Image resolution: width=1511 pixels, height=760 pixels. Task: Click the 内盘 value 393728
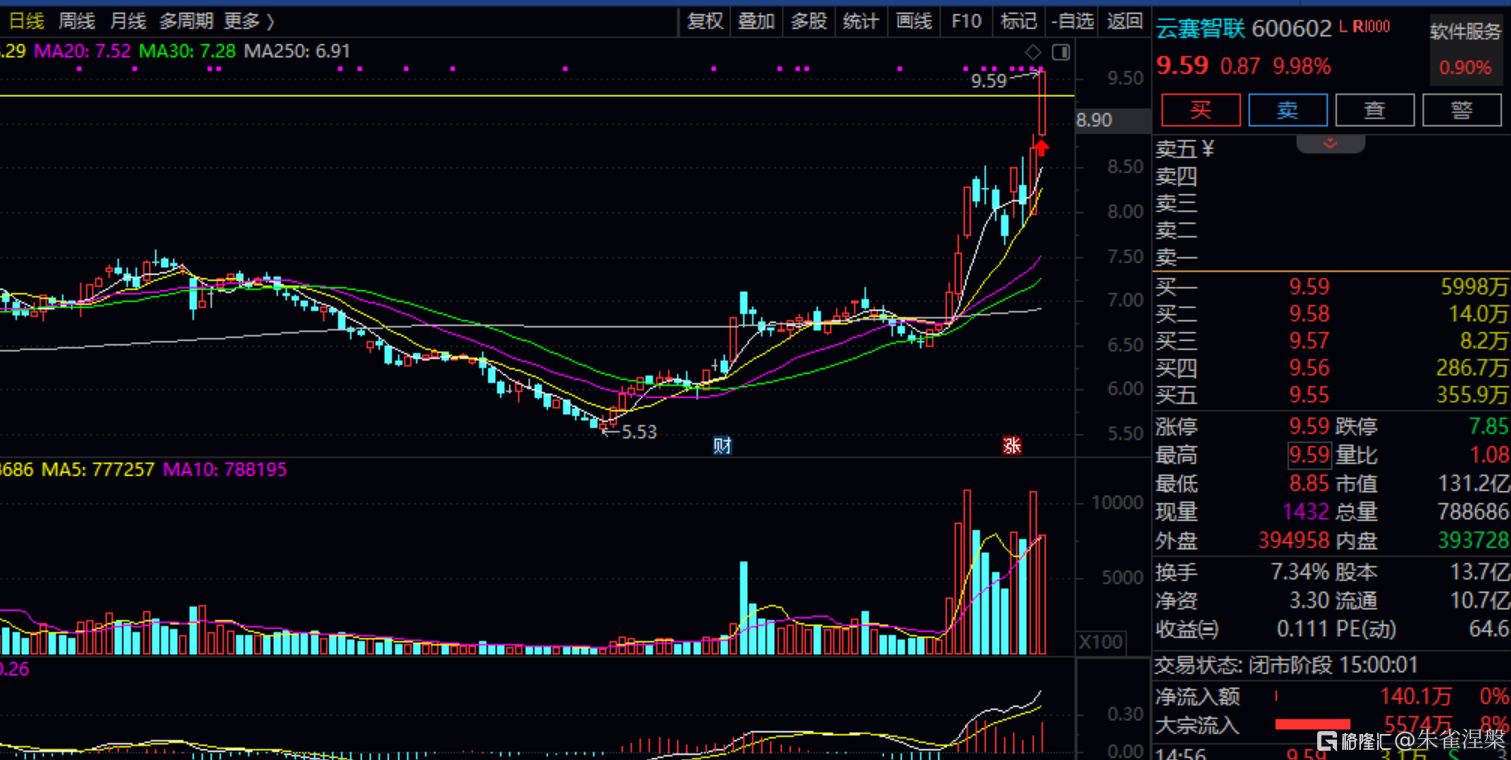(1473, 541)
